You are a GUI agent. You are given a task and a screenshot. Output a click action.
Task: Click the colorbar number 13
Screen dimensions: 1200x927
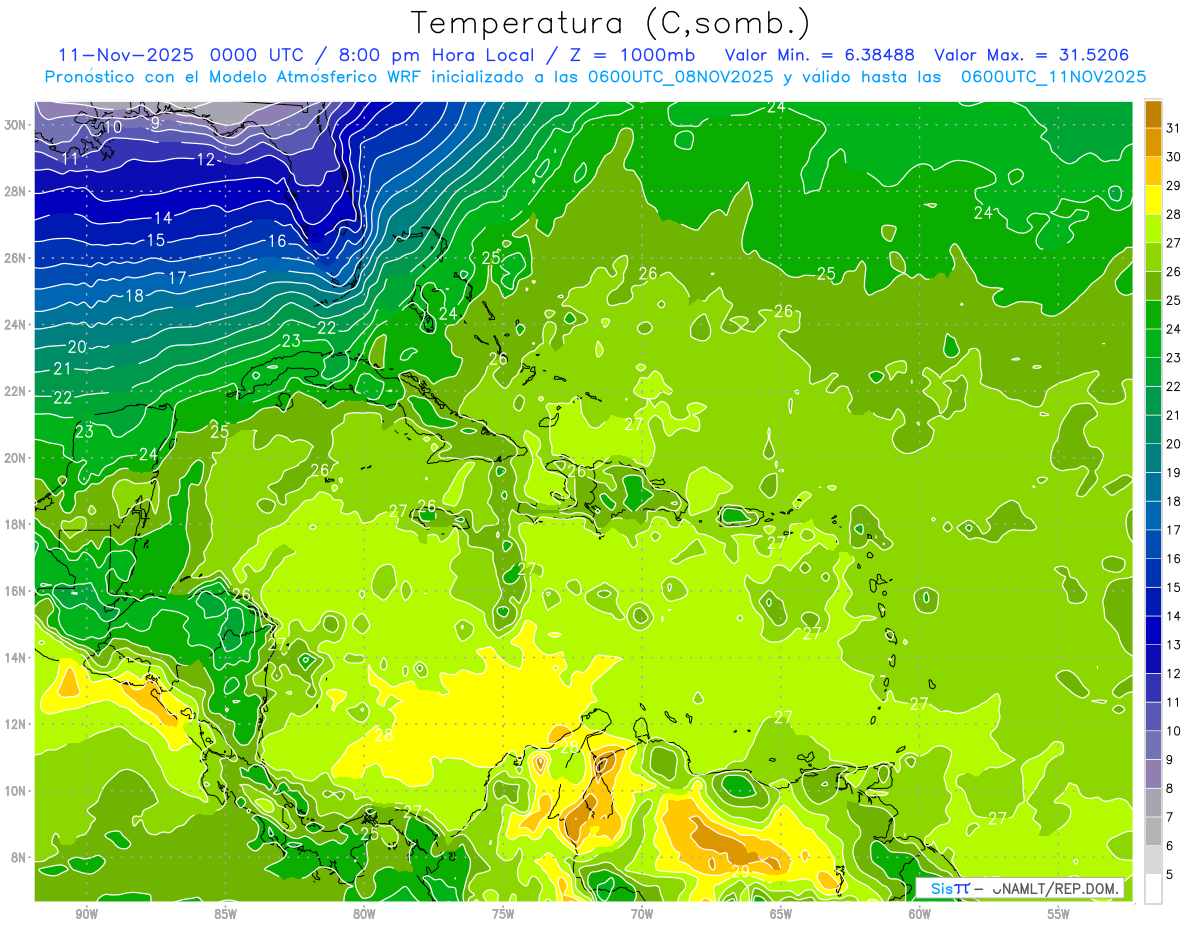[1174, 645]
